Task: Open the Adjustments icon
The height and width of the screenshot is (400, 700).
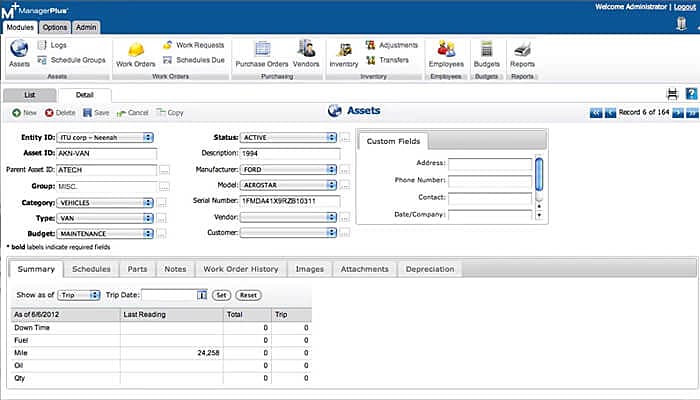Action: click(x=370, y=45)
